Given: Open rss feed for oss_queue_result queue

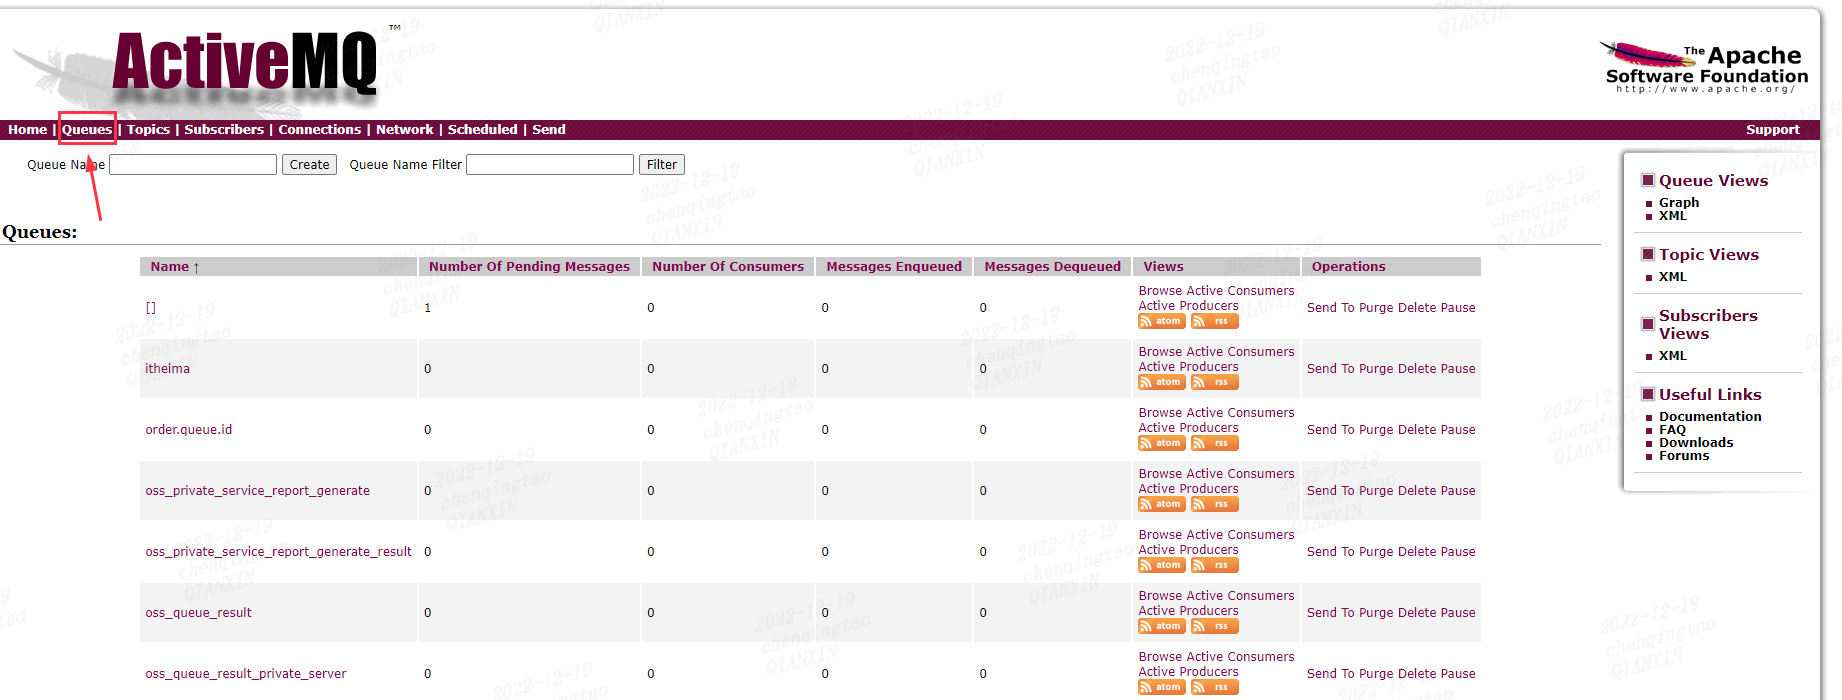Looking at the screenshot, I should click(1215, 626).
